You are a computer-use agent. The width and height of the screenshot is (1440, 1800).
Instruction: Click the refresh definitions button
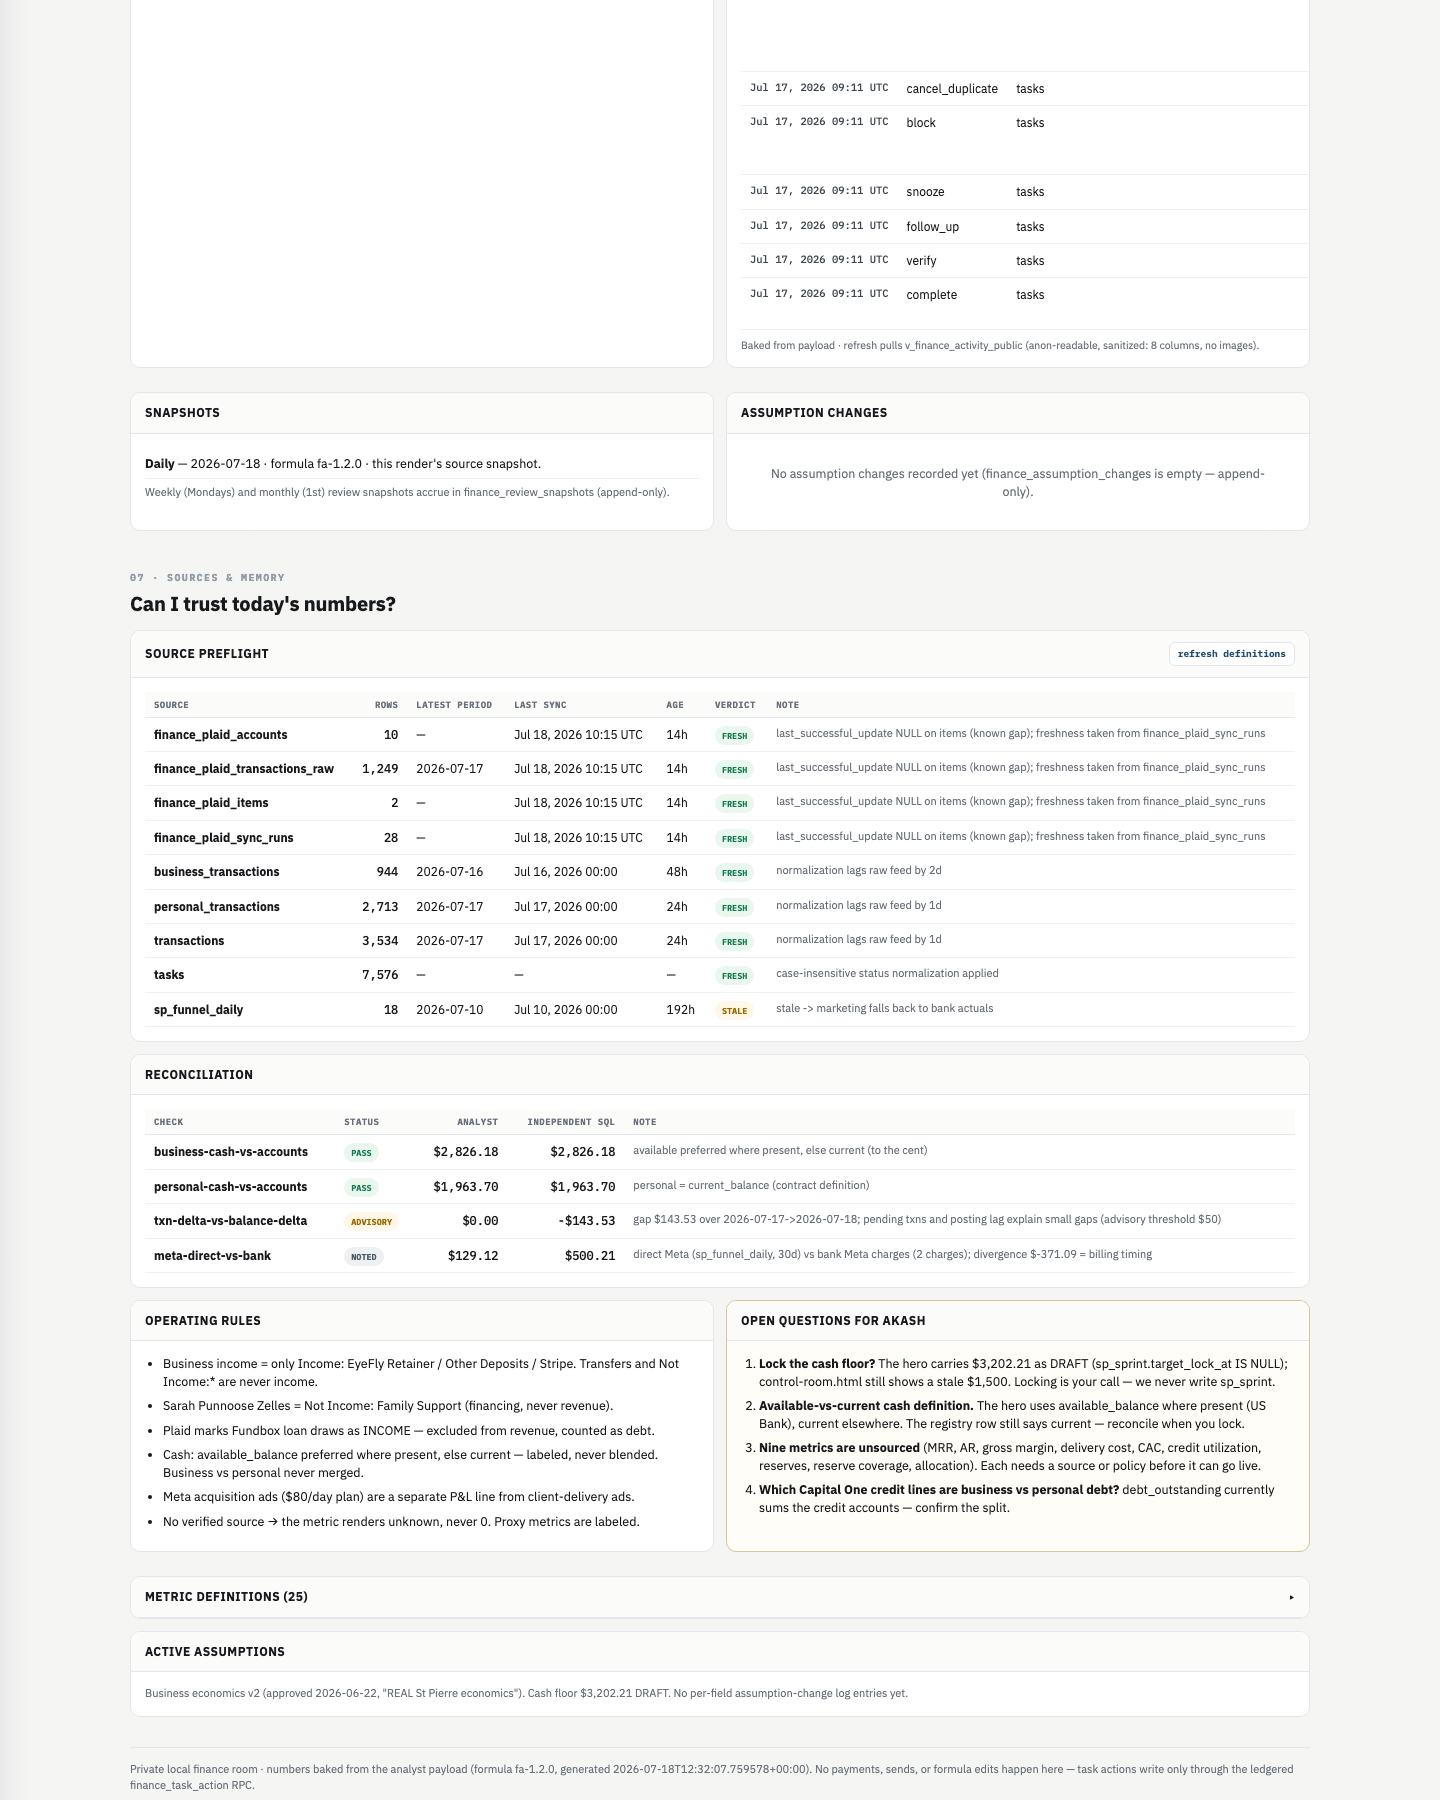coord(1231,654)
